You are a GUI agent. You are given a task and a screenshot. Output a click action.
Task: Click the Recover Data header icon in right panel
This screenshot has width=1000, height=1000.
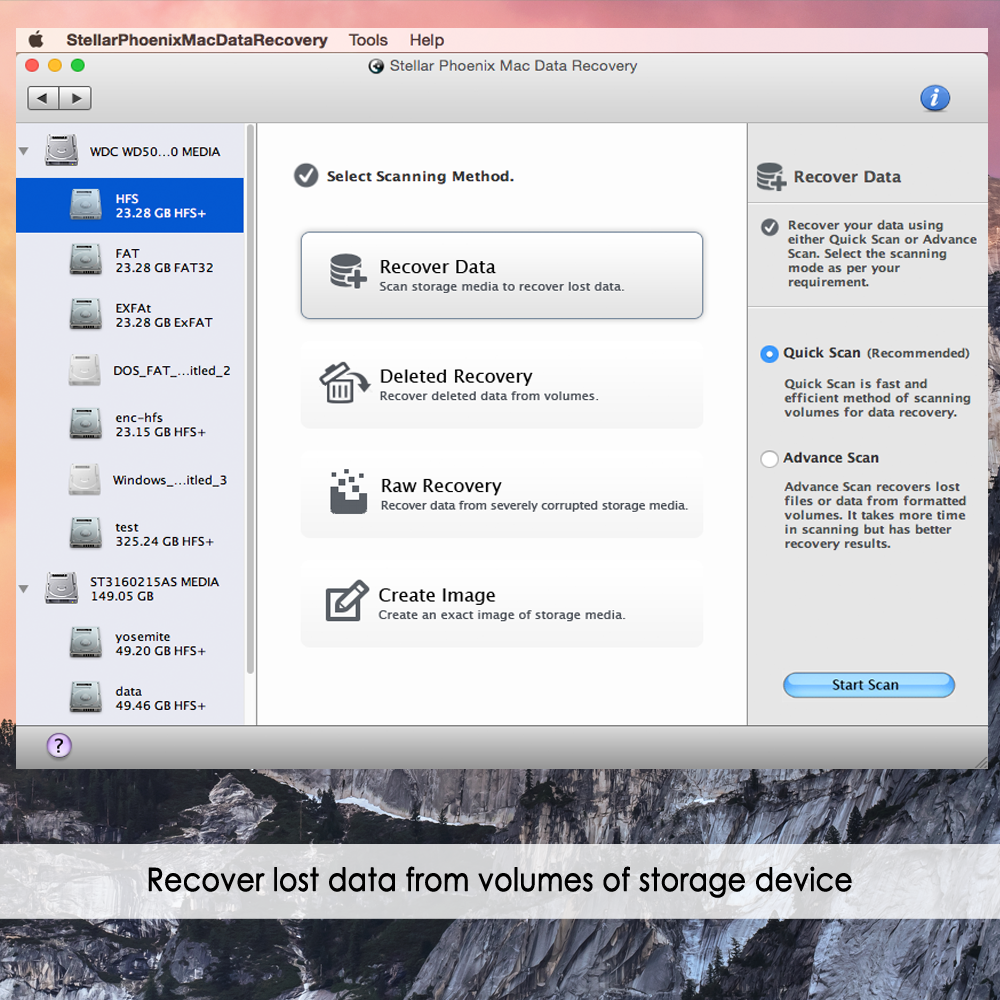pyautogui.click(x=771, y=177)
